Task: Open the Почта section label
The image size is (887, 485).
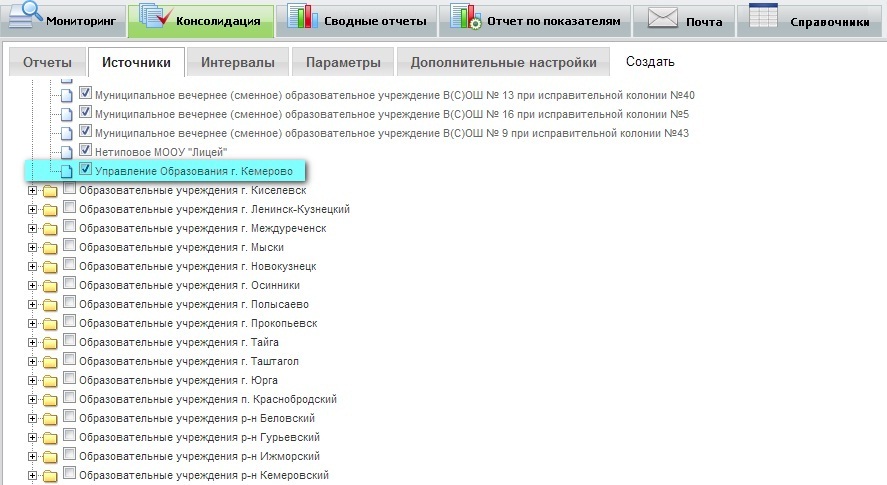Action: click(704, 22)
